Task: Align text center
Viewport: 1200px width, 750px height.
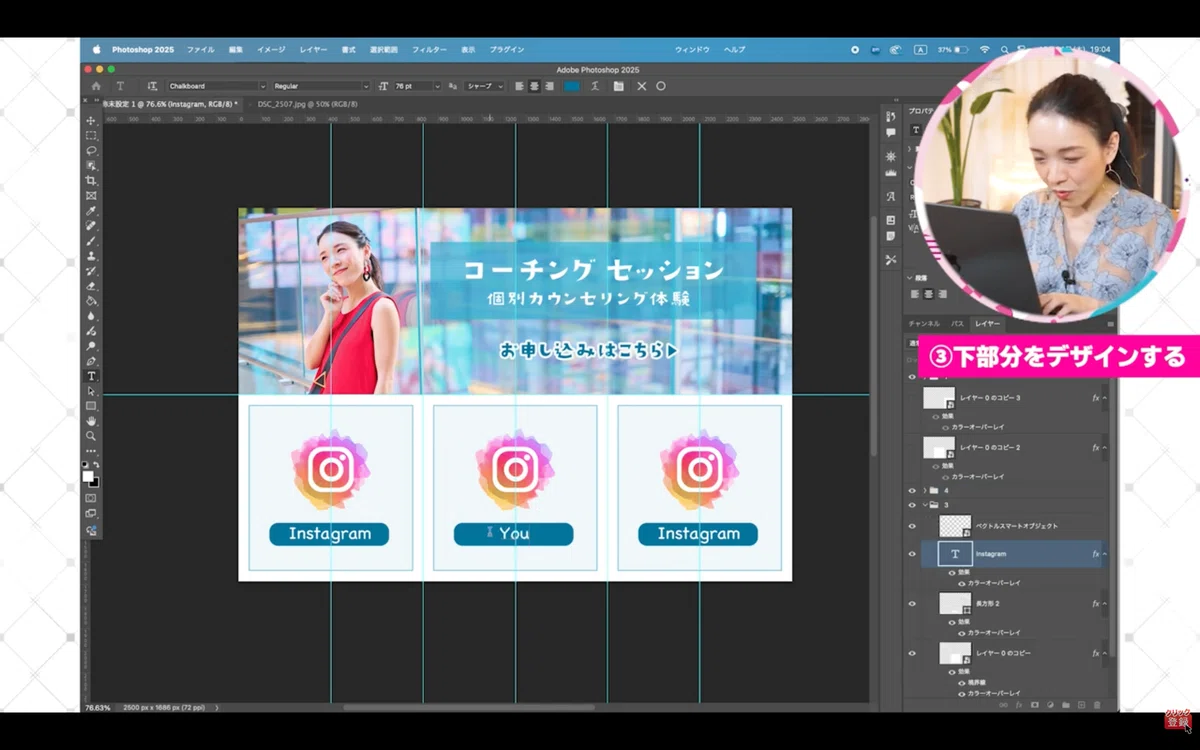Action: [x=535, y=86]
